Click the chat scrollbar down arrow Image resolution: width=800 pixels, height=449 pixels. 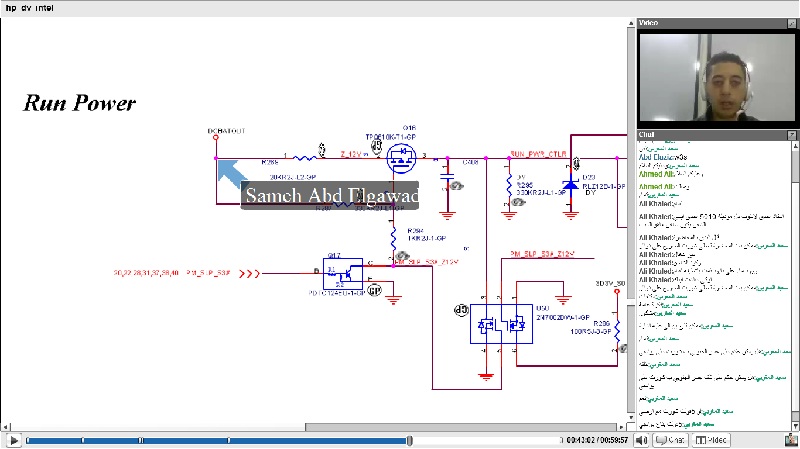[795, 427]
